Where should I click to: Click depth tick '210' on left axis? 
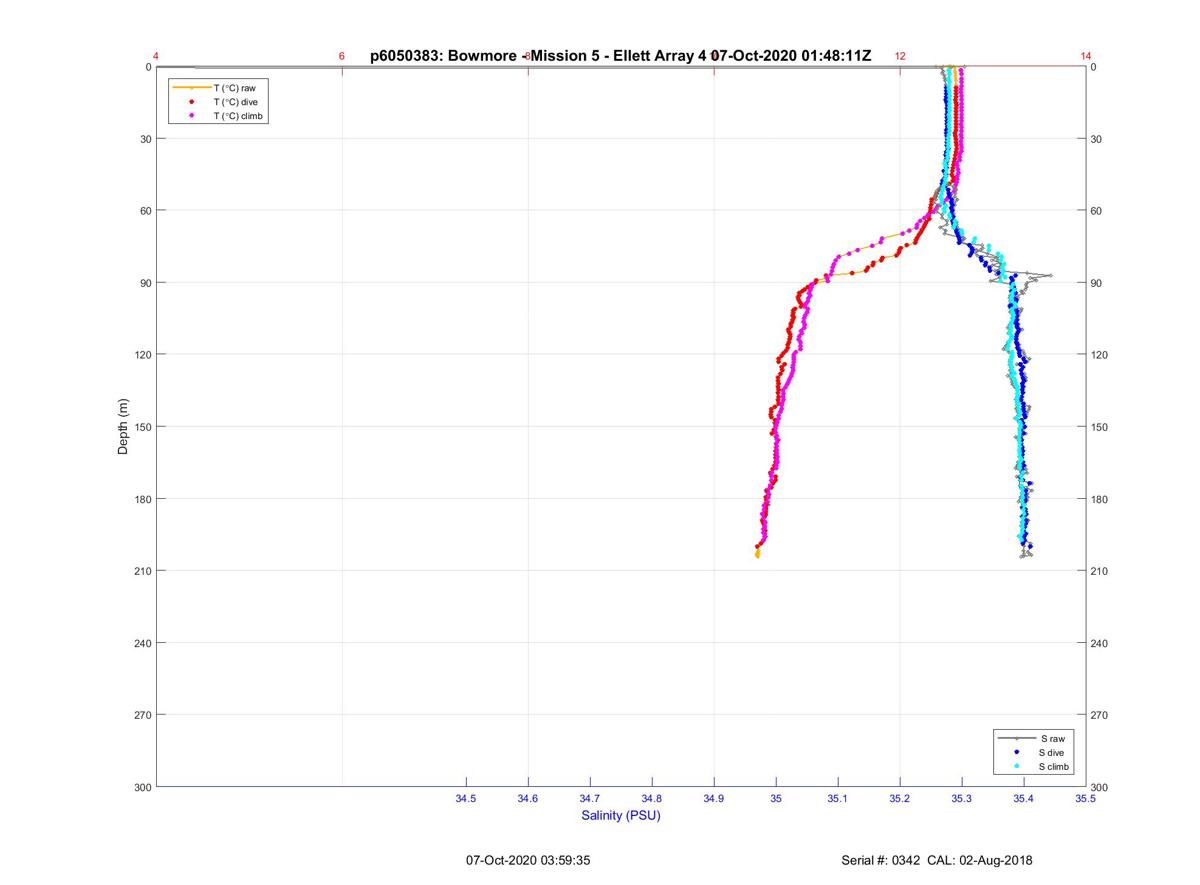point(142,571)
